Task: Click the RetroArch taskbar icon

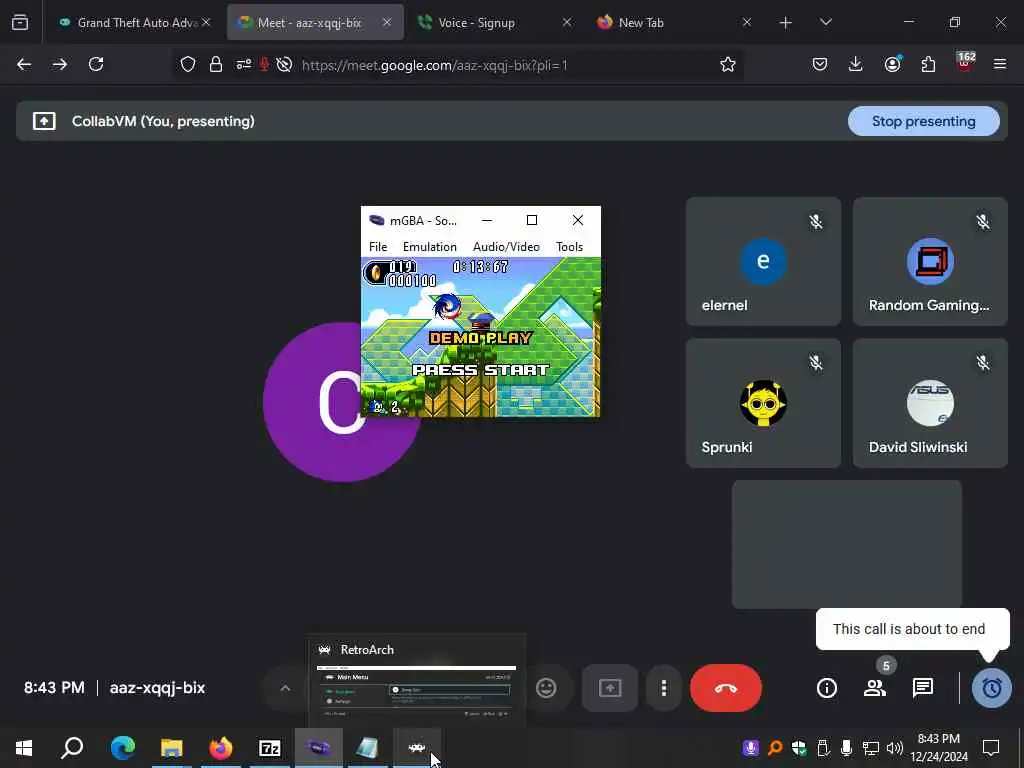Action: click(417, 748)
